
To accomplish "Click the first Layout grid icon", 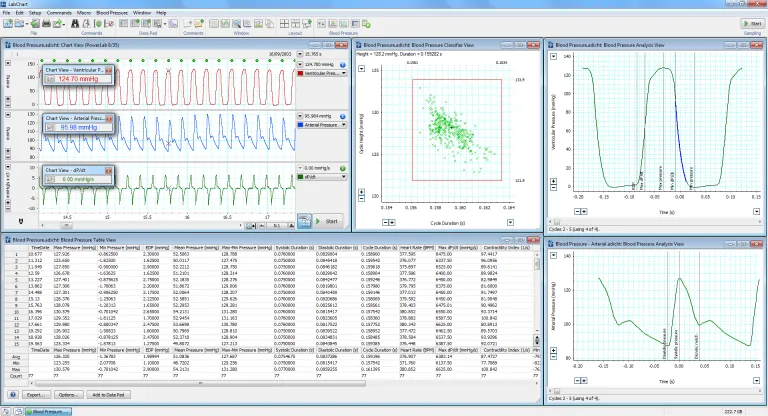I will click(284, 24).
